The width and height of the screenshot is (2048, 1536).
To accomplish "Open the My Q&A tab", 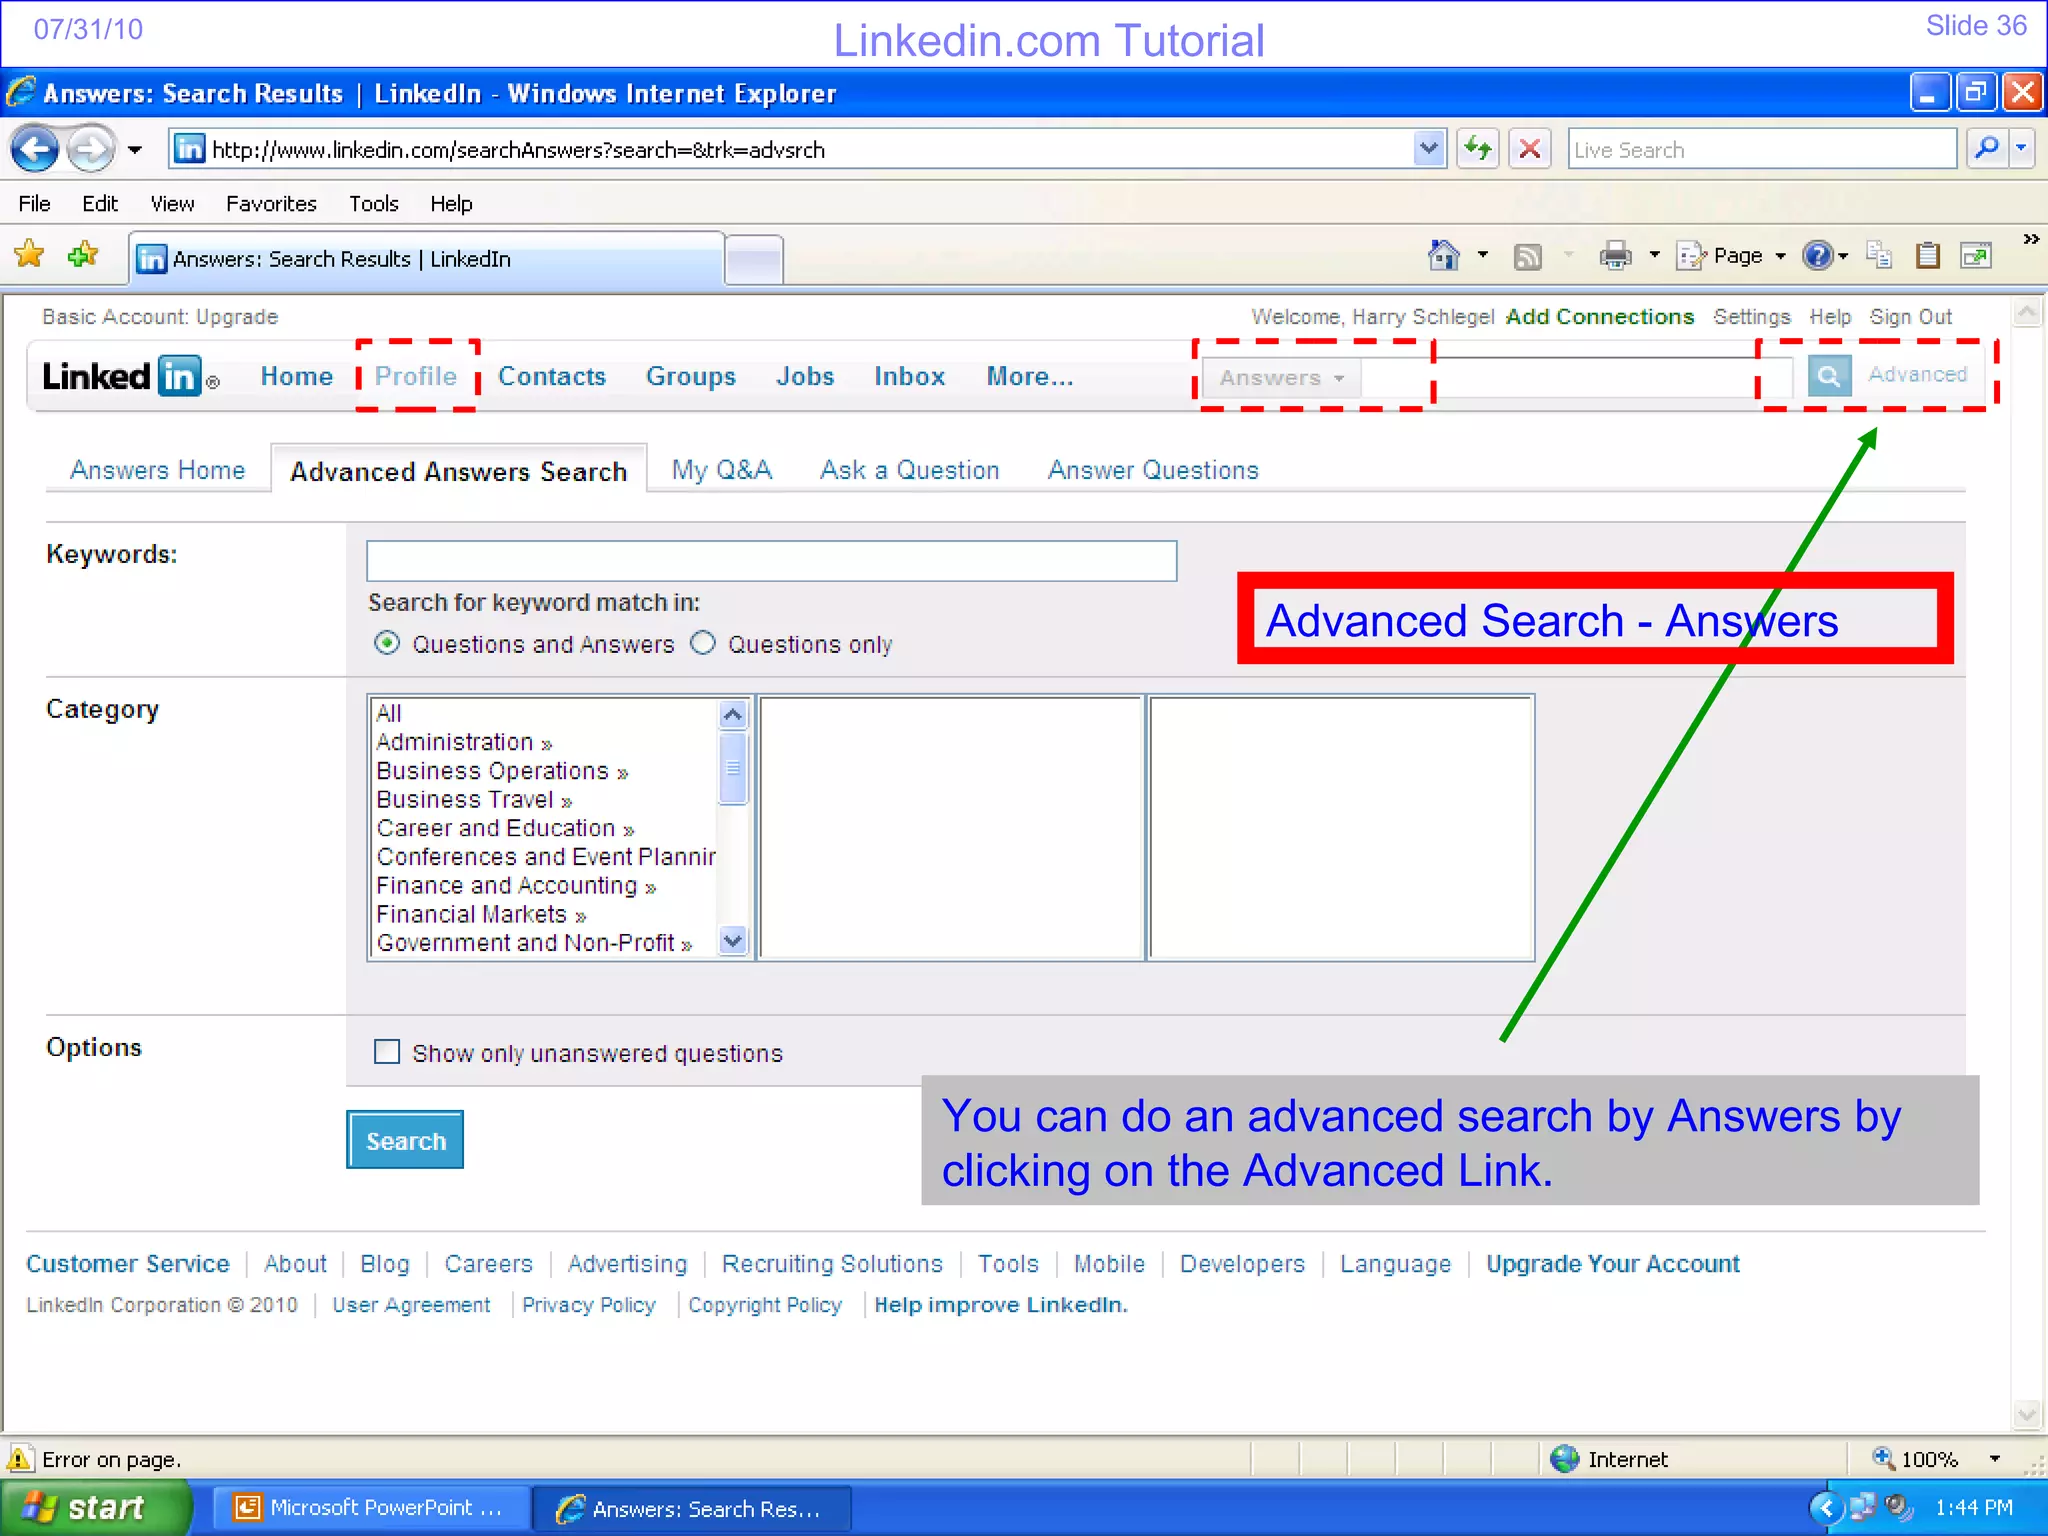I will point(722,470).
